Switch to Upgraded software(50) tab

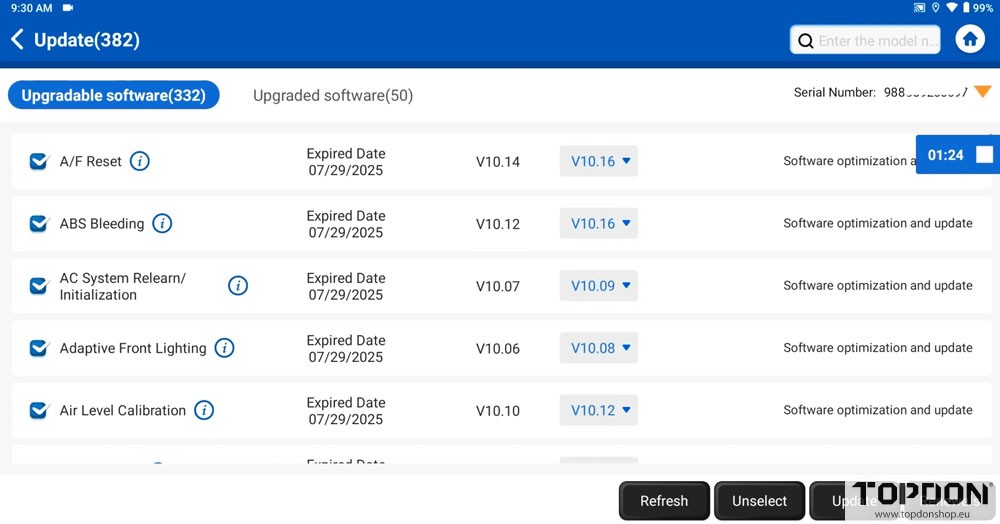pos(332,96)
